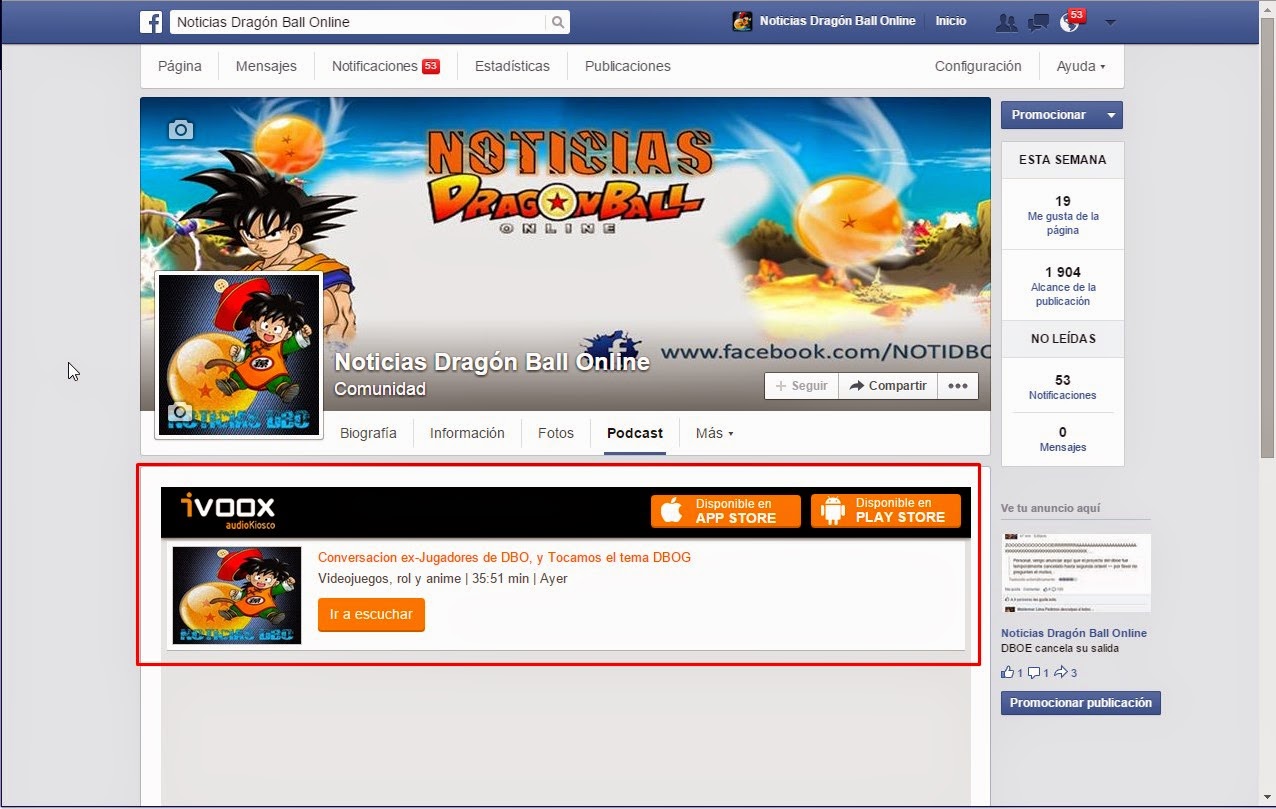Viewport: 1276px width, 809px height.
Task: Click Disponible en Play Store button
Action: click(x=886, y=511)
